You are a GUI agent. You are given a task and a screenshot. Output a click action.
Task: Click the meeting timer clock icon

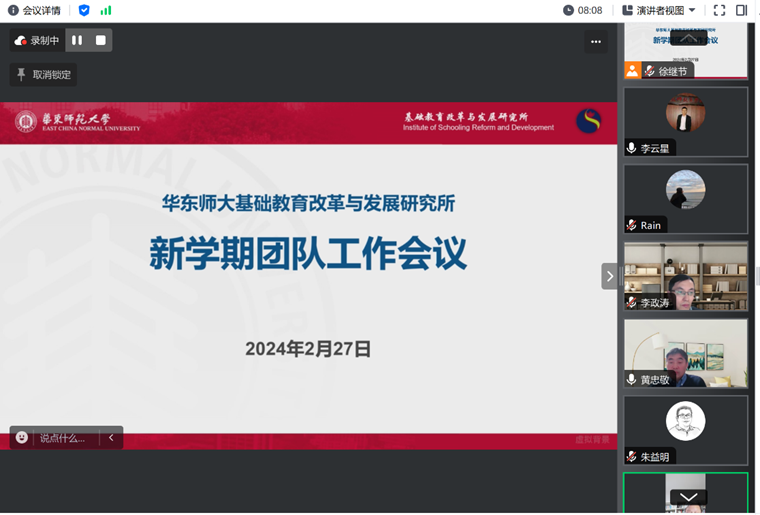tap(568, 10)
